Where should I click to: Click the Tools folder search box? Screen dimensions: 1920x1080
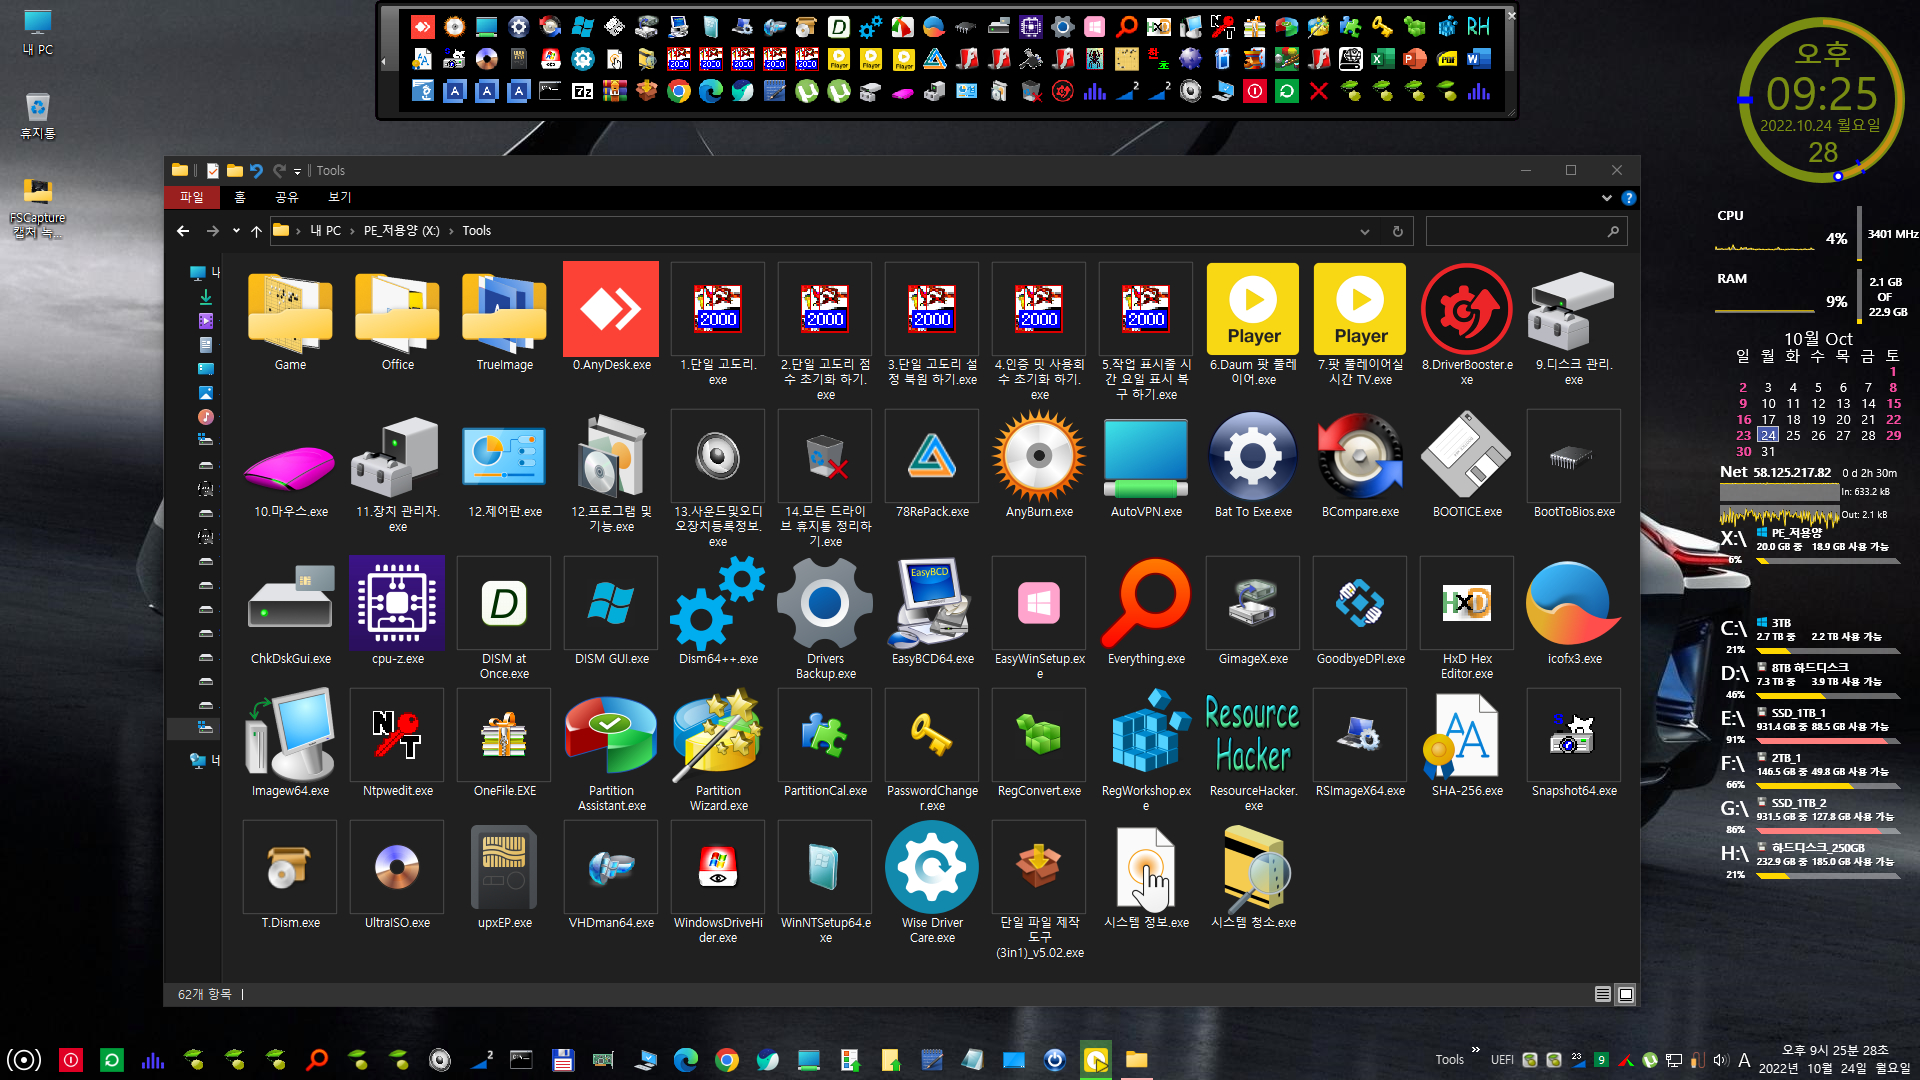point(1526,231)
